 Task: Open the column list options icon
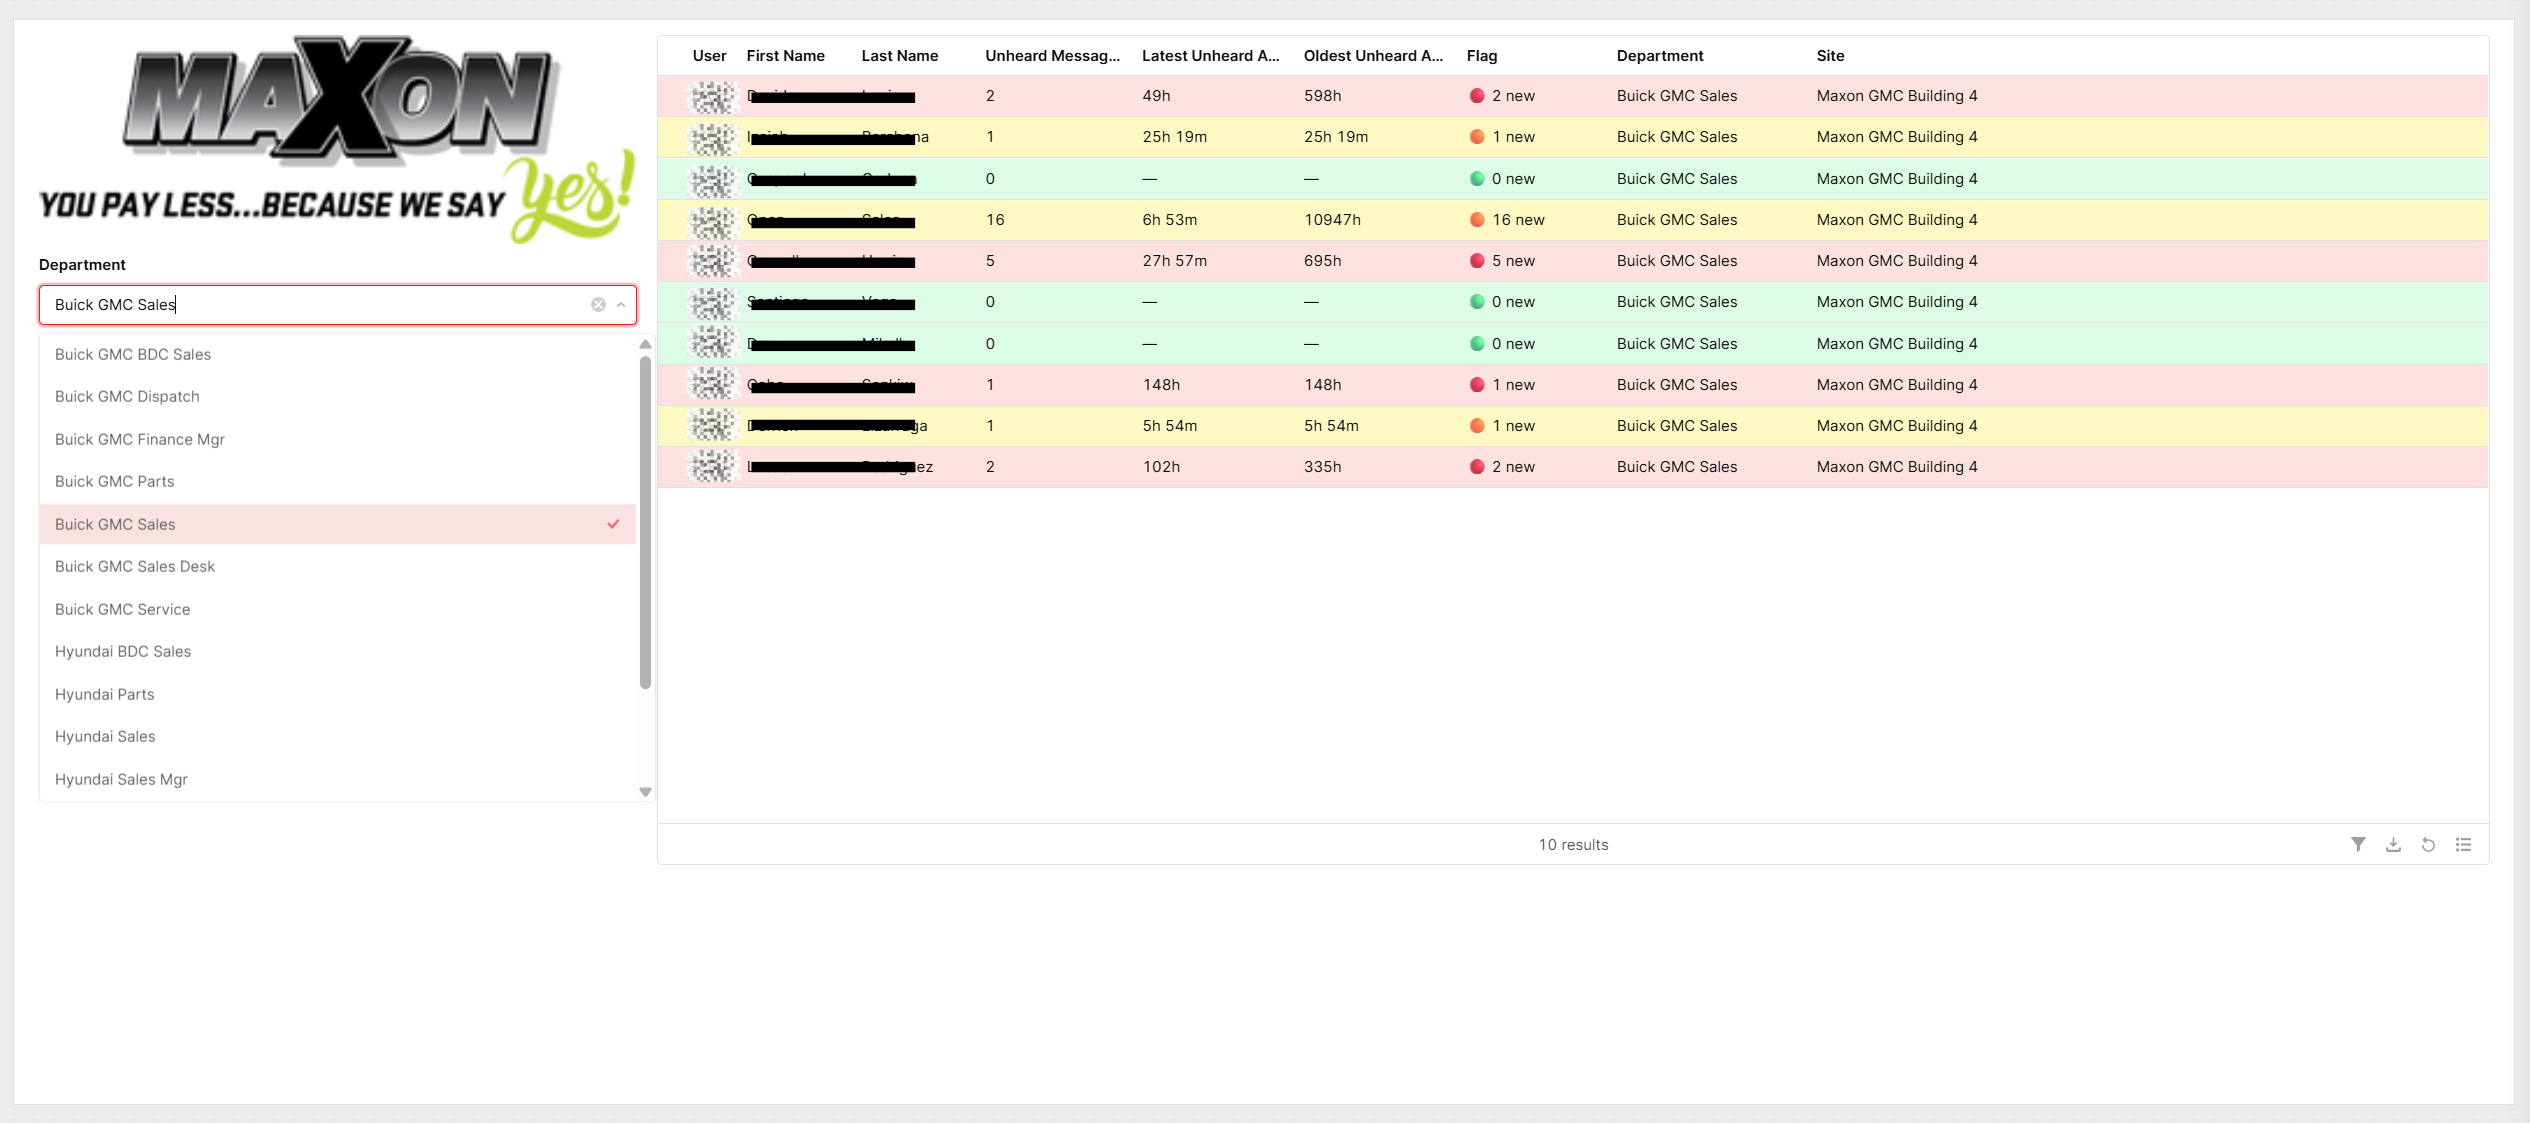pyautogui.click(x=2463, y=844)
